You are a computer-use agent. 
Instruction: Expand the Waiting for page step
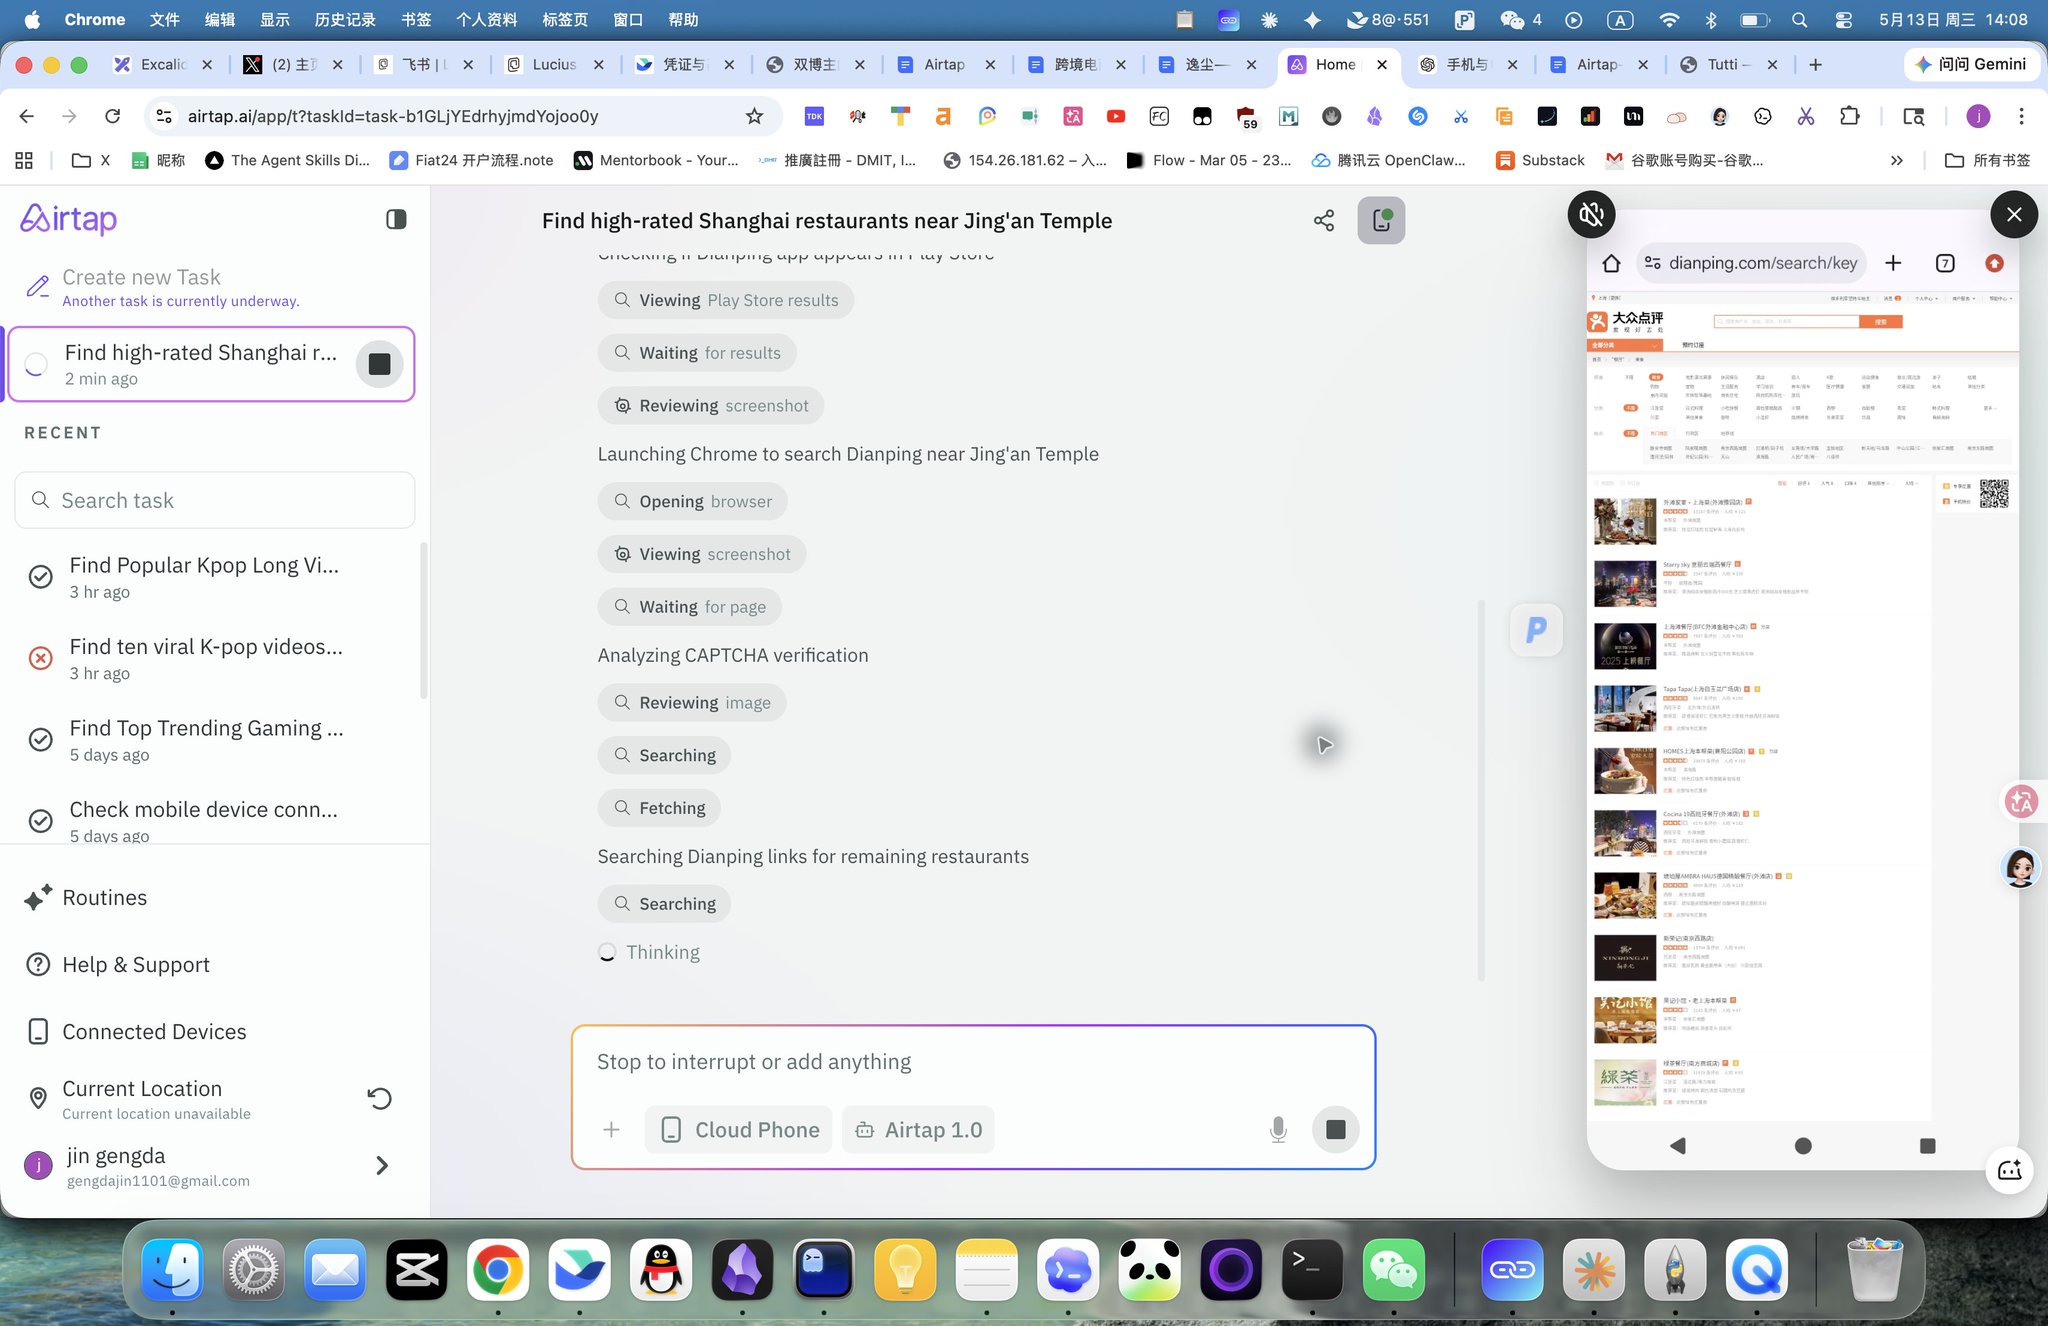(690, 608)
